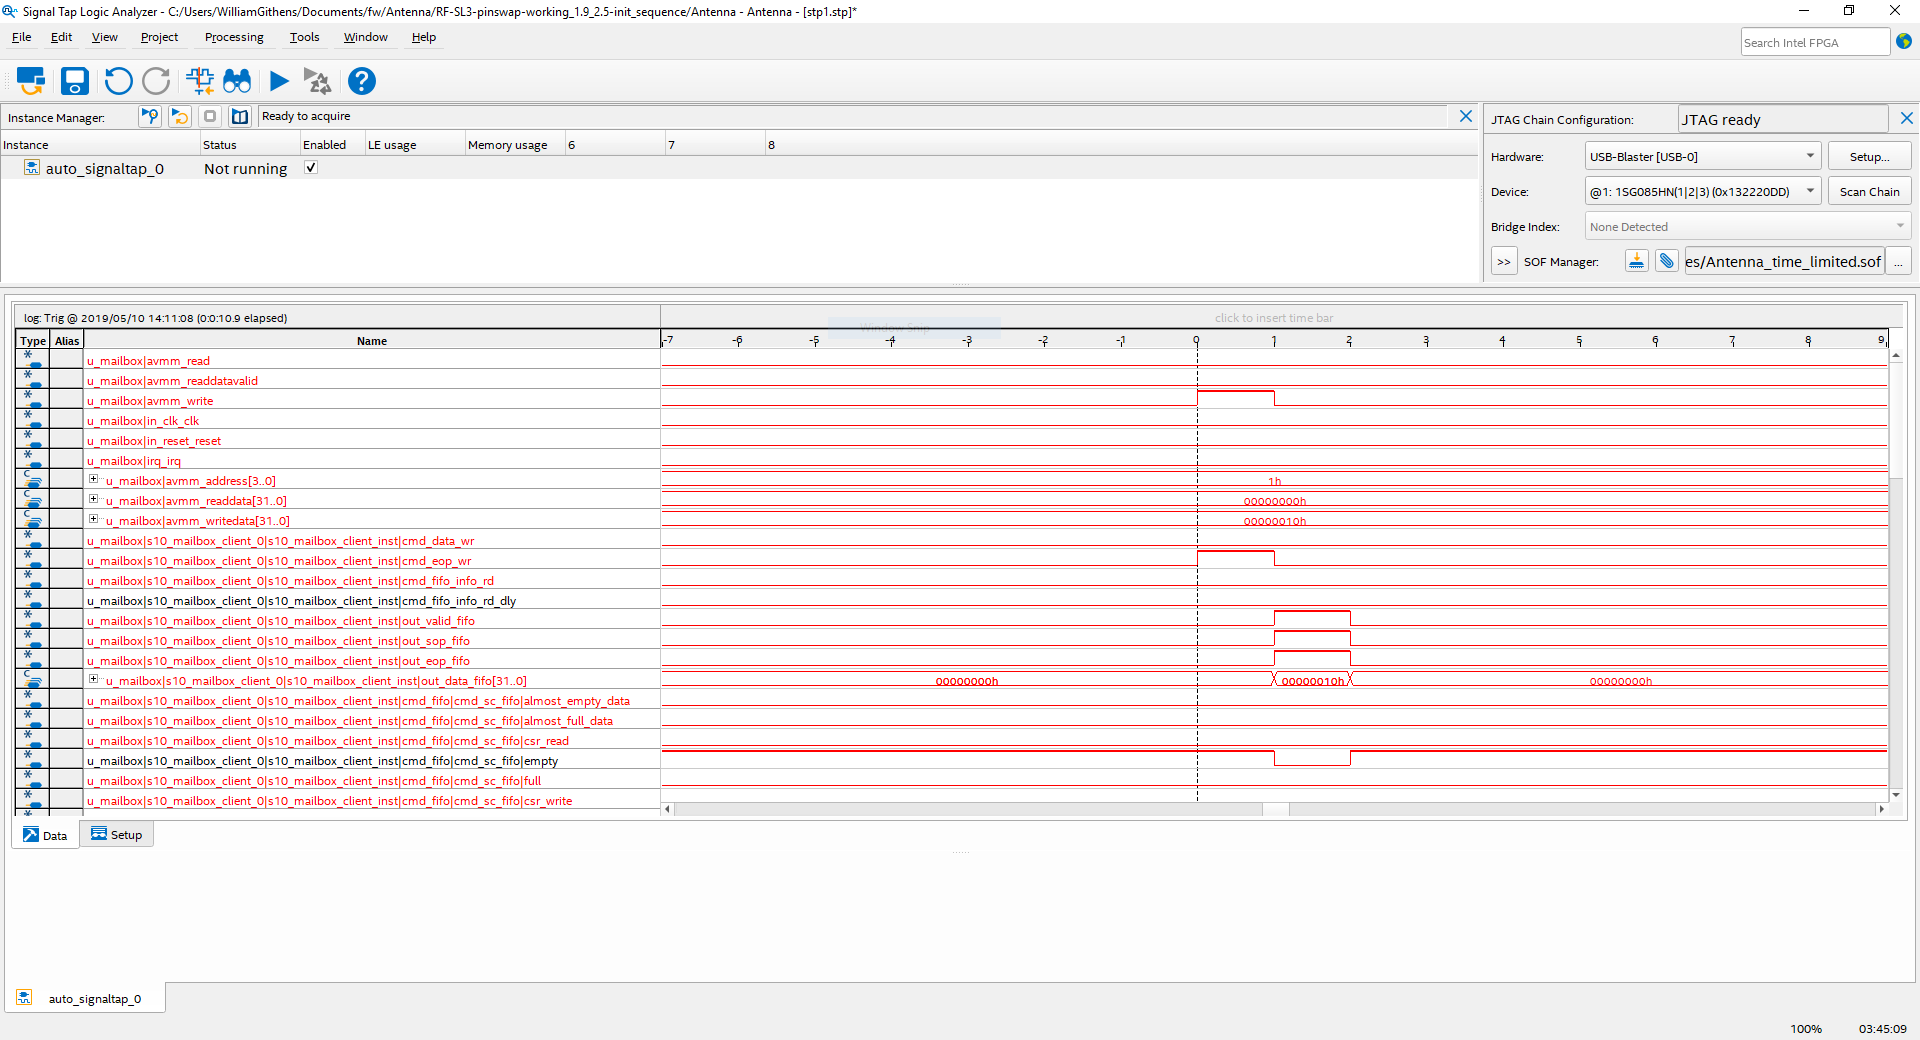Open the Edit menu
Viewport: 1920px width, 1040px height.
click(x=61, y=37)
